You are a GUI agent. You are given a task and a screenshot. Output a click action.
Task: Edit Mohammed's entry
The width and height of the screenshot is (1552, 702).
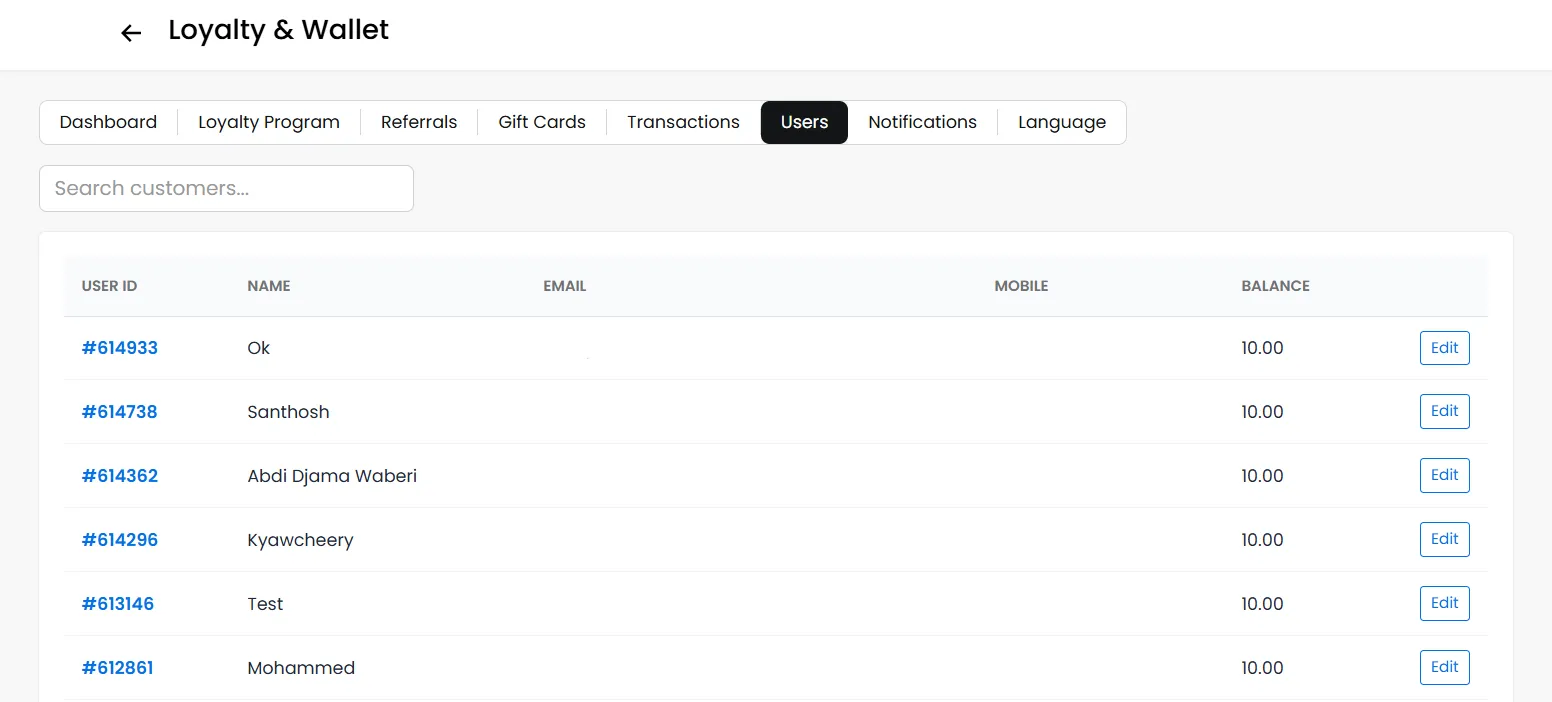pos(1444,667)
